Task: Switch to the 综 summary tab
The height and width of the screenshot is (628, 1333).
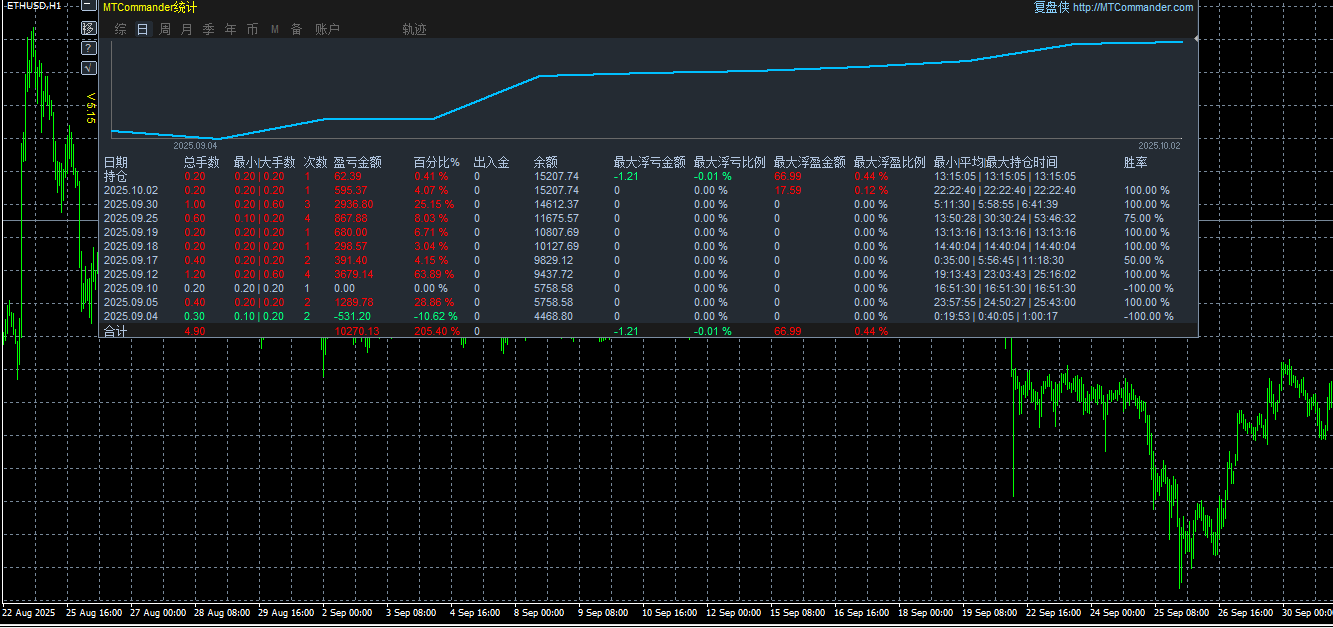Action: 120,30
